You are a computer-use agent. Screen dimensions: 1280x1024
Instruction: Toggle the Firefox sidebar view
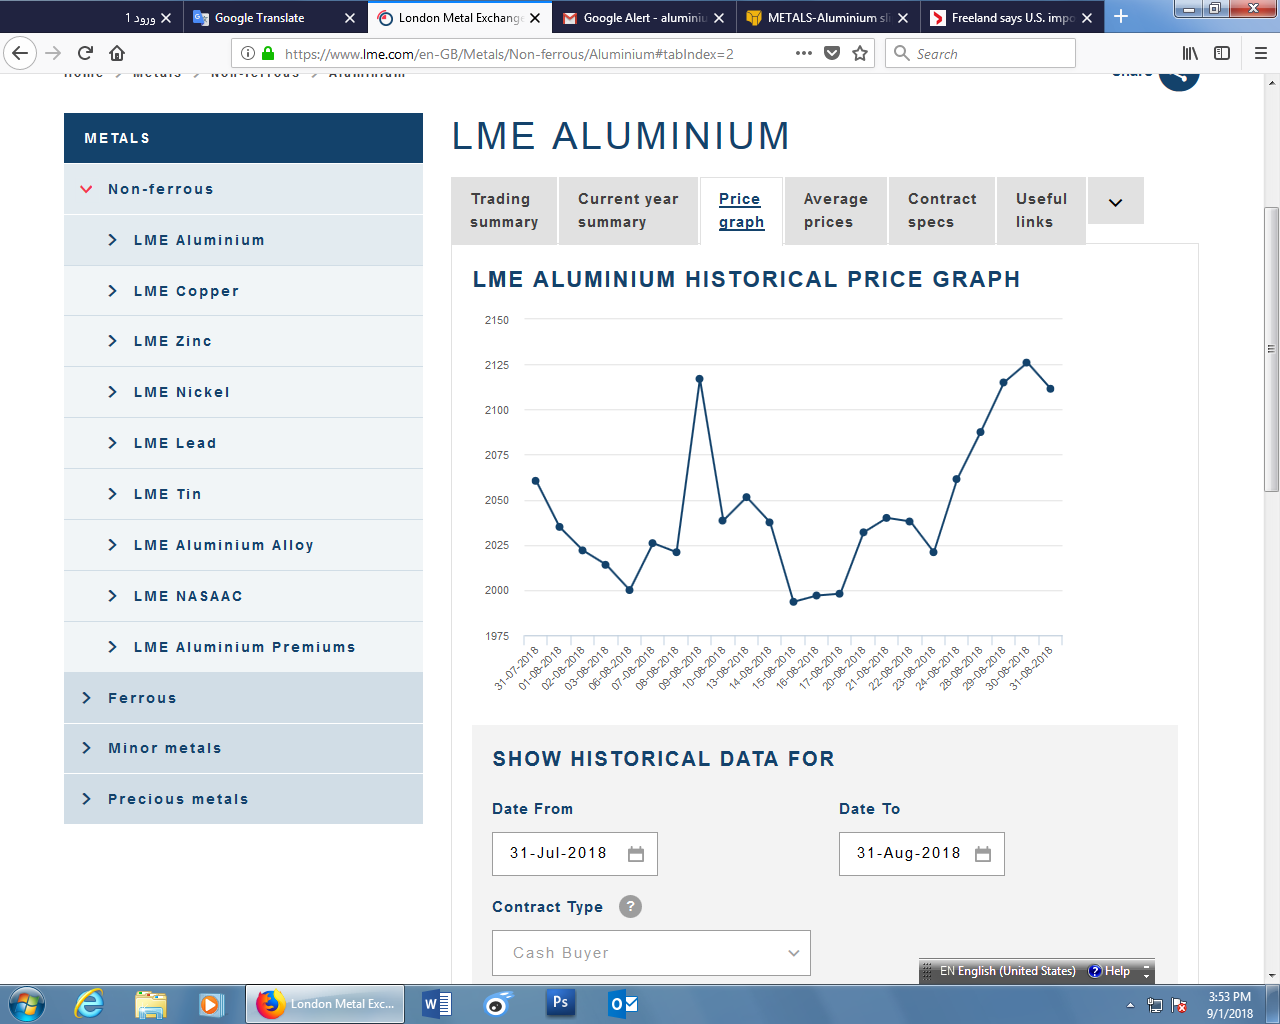coord(1222,53)
